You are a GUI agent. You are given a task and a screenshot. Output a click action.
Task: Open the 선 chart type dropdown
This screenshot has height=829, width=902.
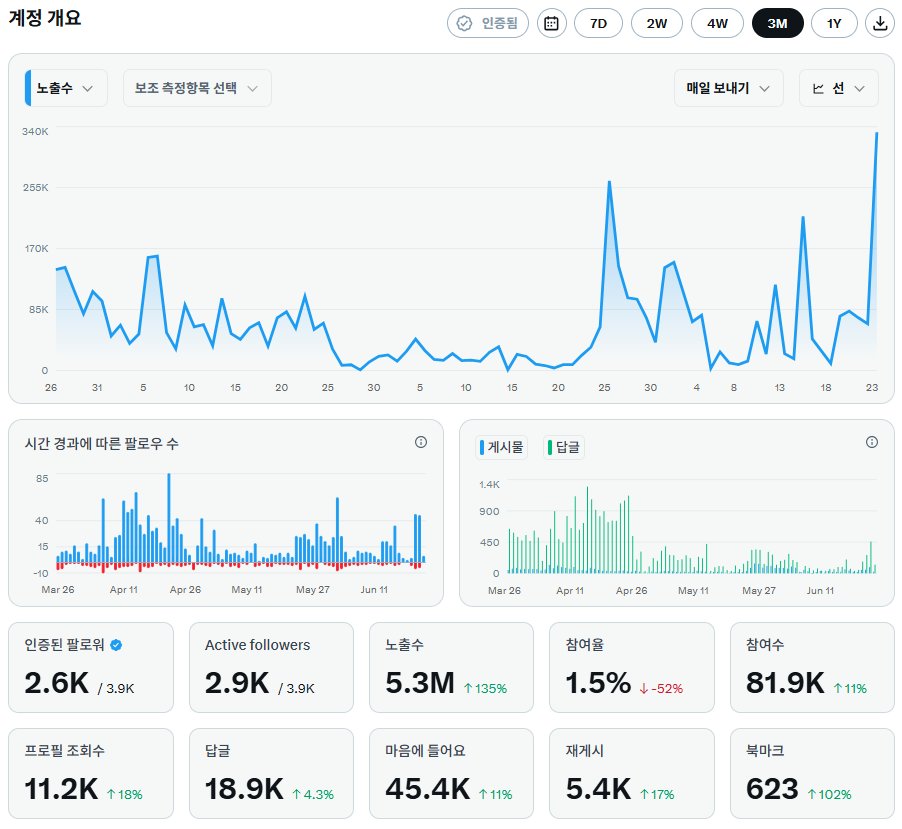838,88
